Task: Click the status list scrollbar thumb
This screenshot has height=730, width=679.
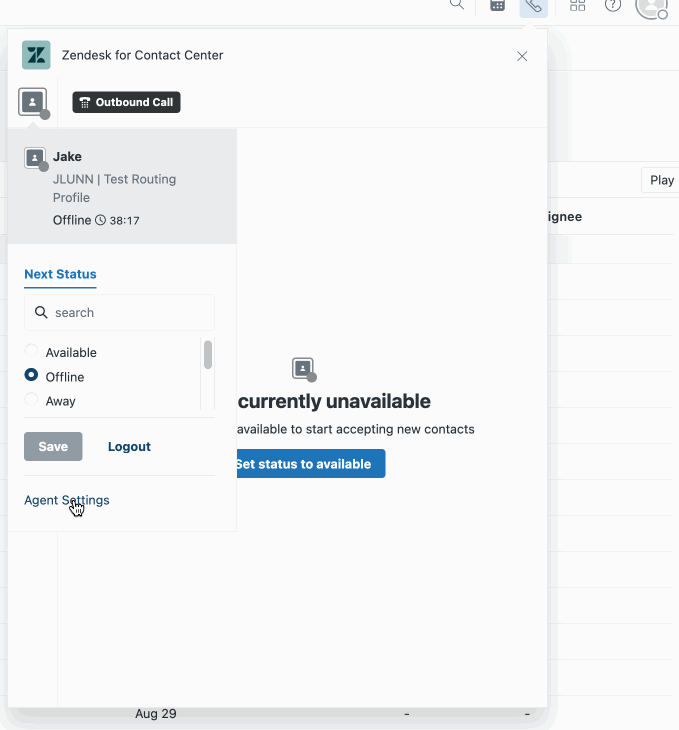Action: pos(208,355)
